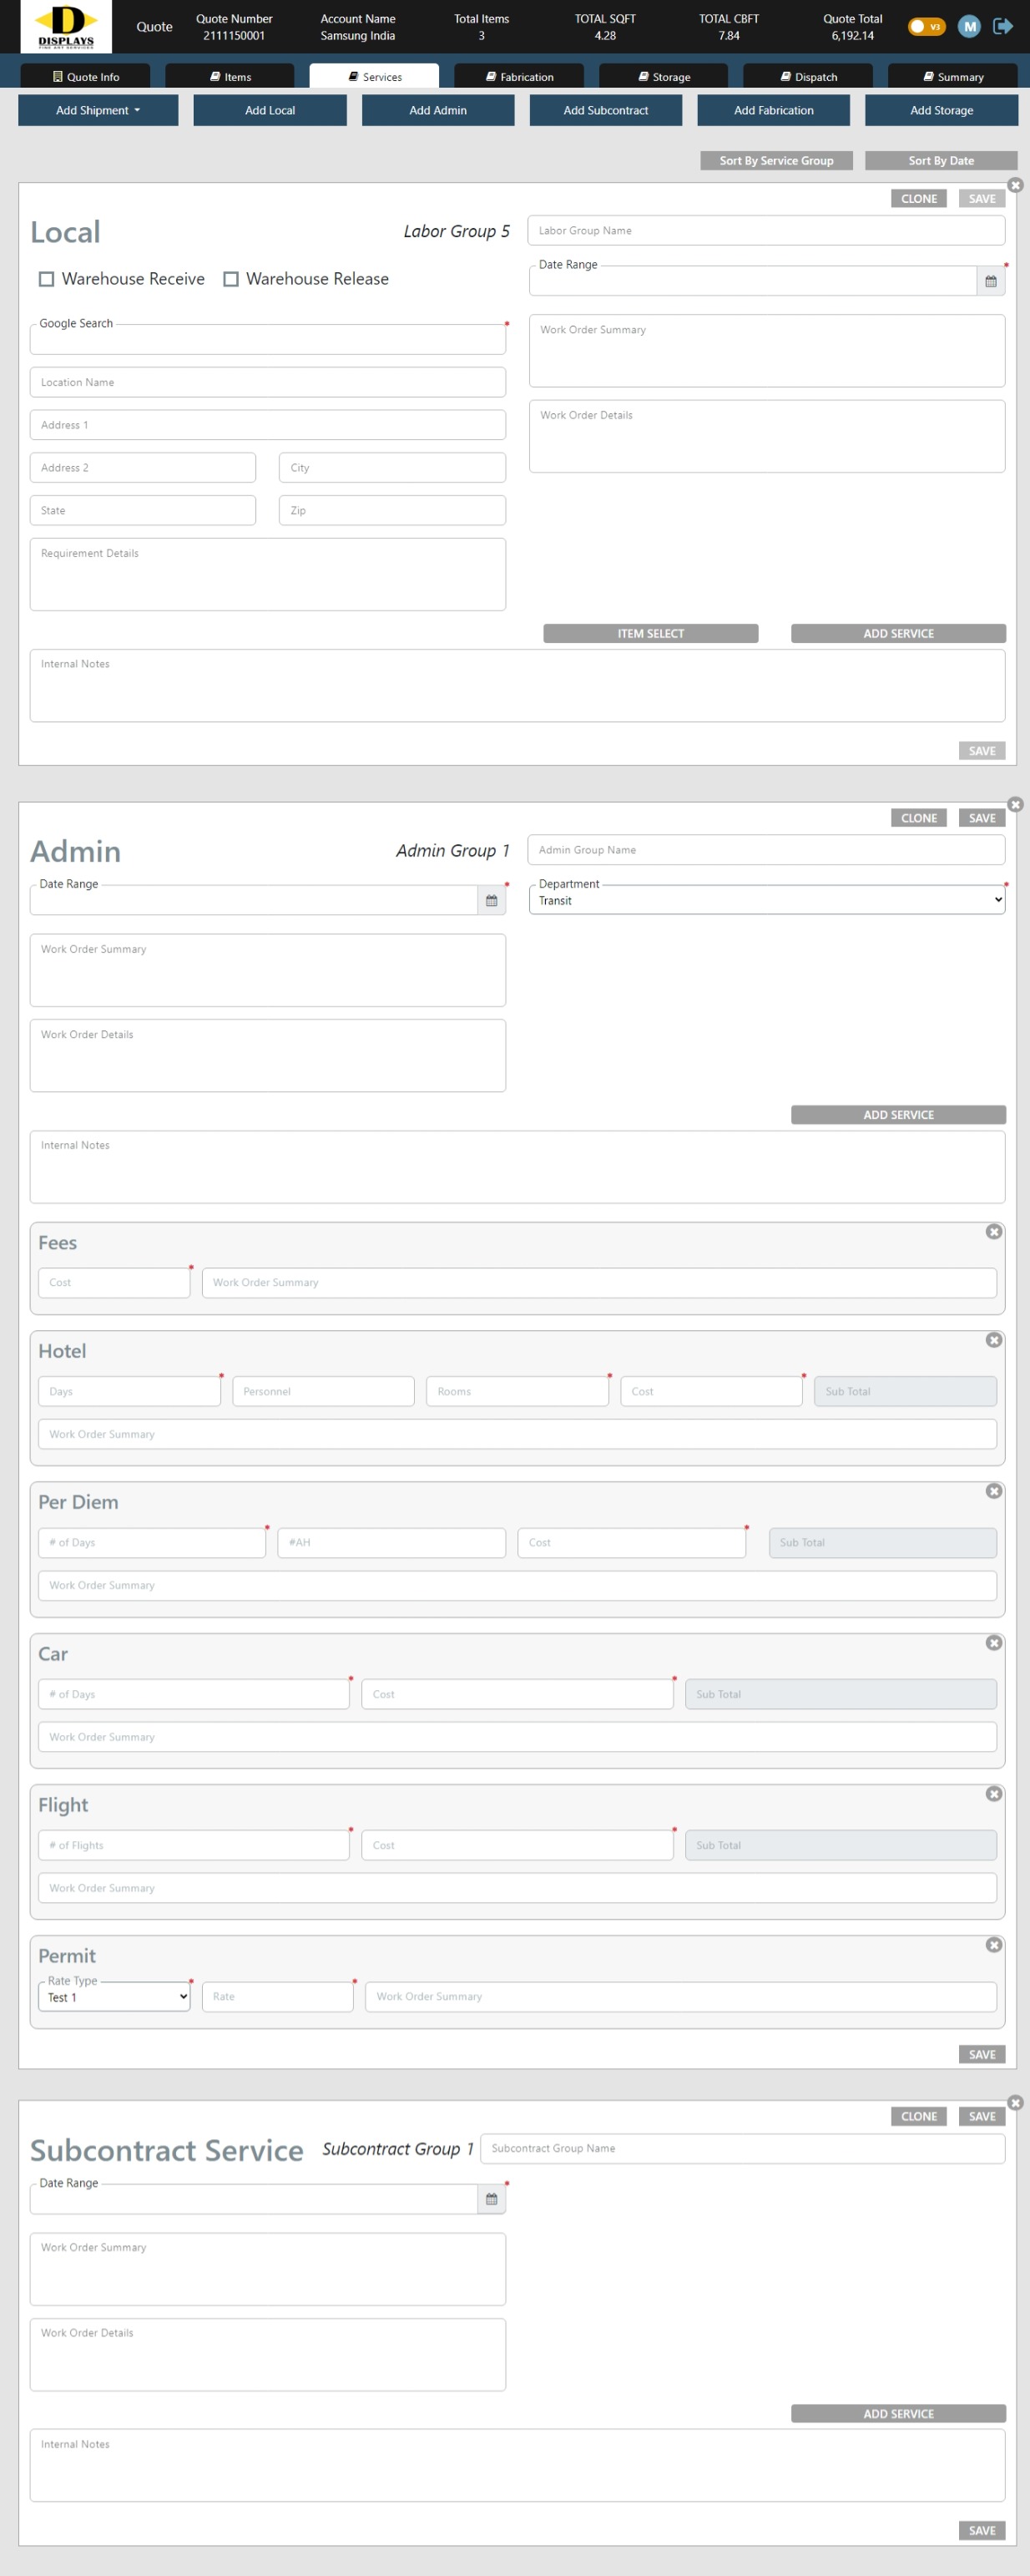Screen dimensions: 1030x2576
Task: Open the Local Date Range calendar icon
Action: 990,281
